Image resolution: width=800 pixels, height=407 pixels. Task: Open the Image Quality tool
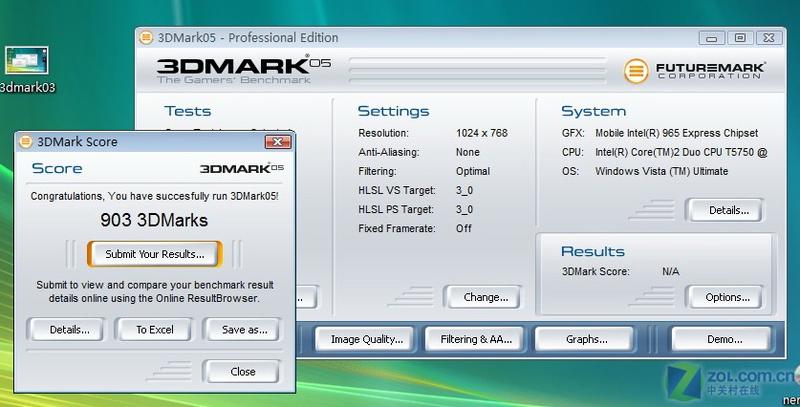(x=367, y=339)
